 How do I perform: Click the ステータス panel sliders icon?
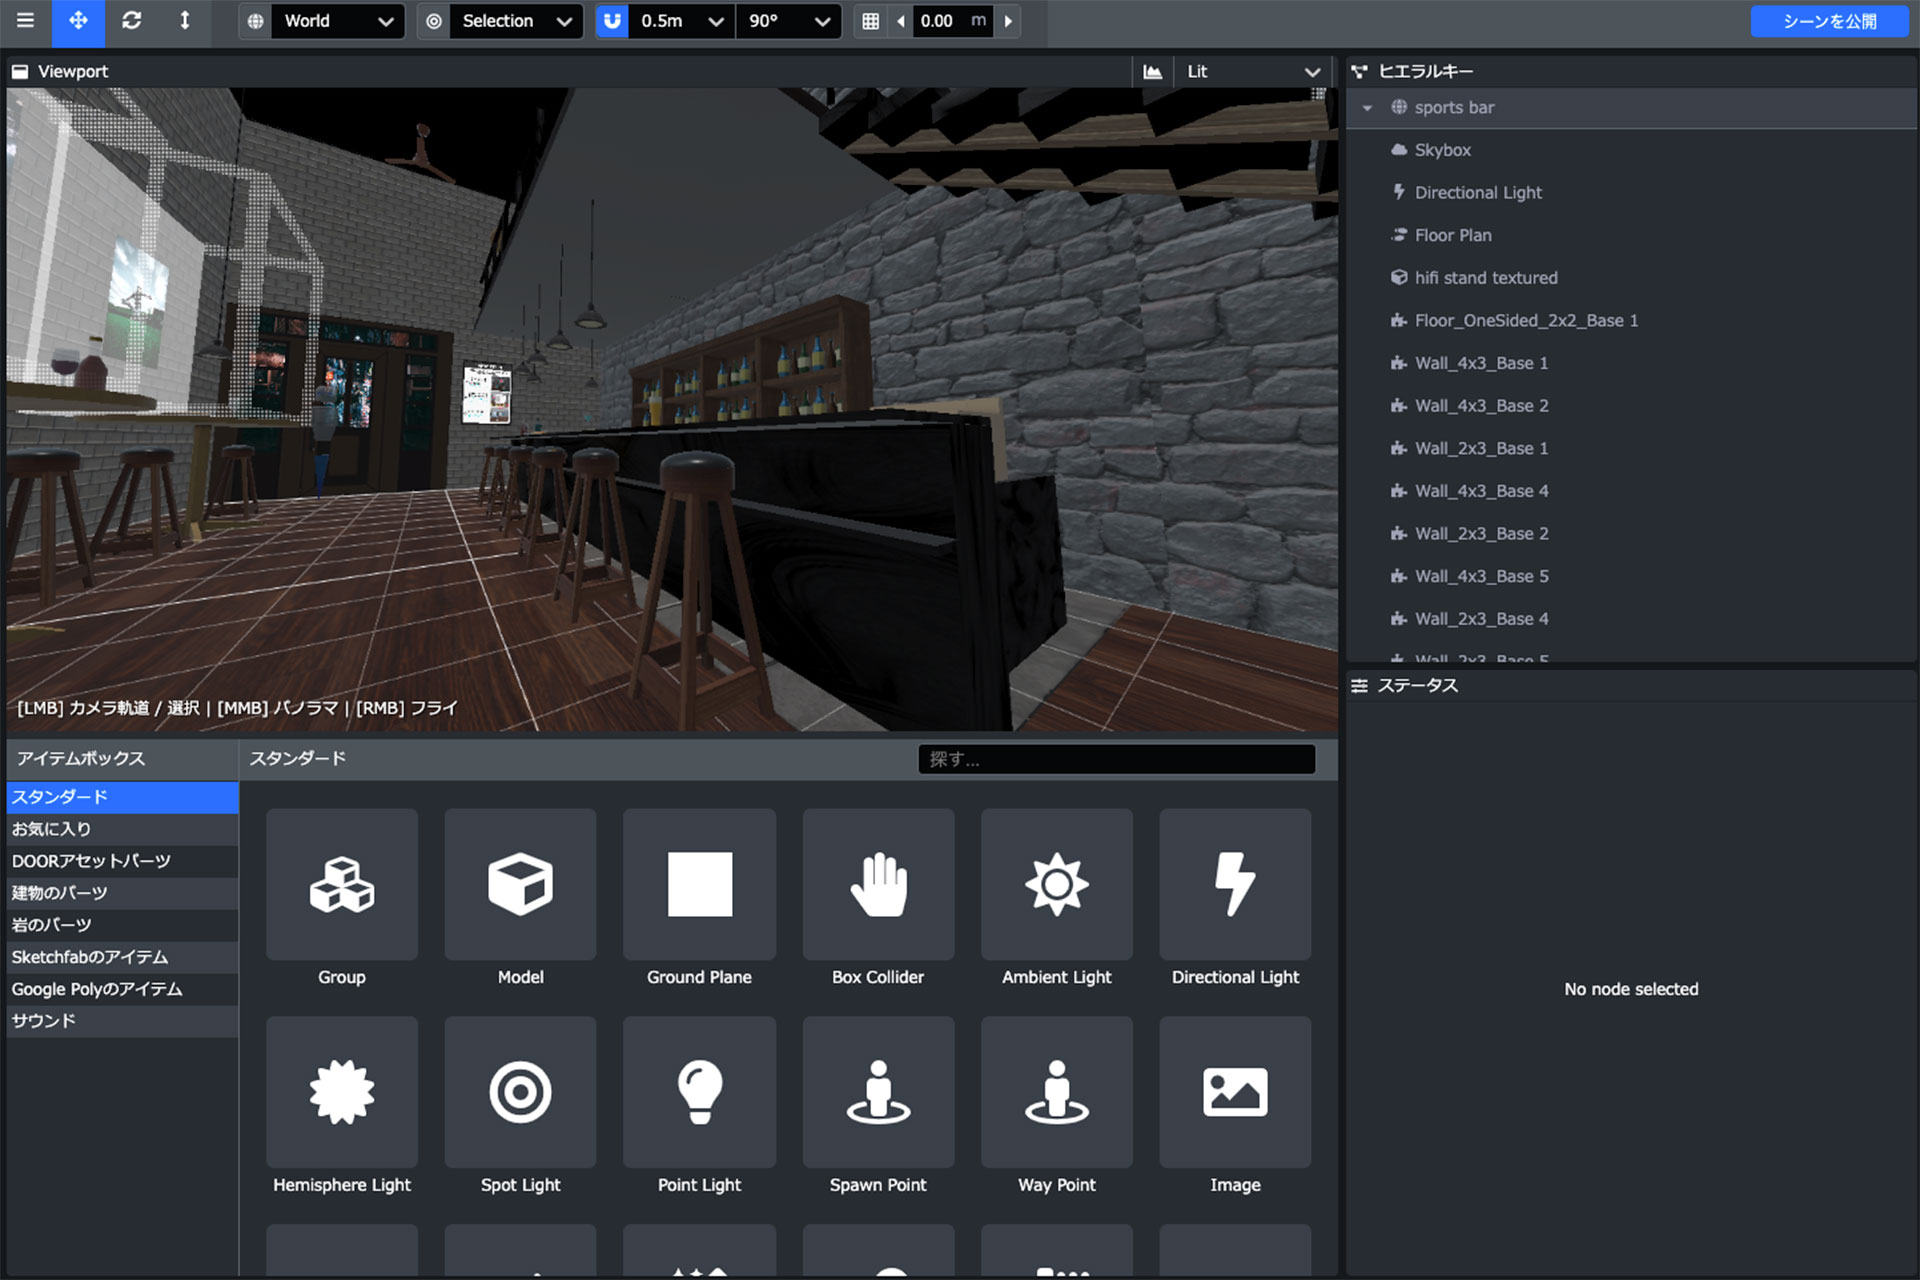pyautogui.click(x=1359, y=686)
